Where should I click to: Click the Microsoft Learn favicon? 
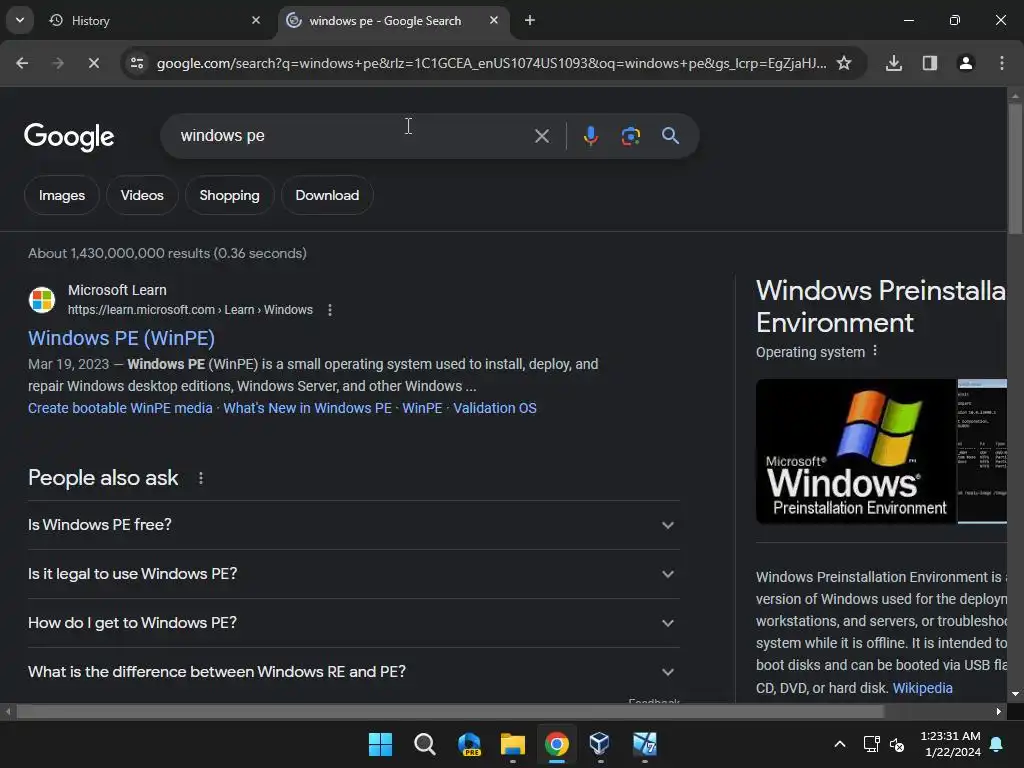[42, 300]
